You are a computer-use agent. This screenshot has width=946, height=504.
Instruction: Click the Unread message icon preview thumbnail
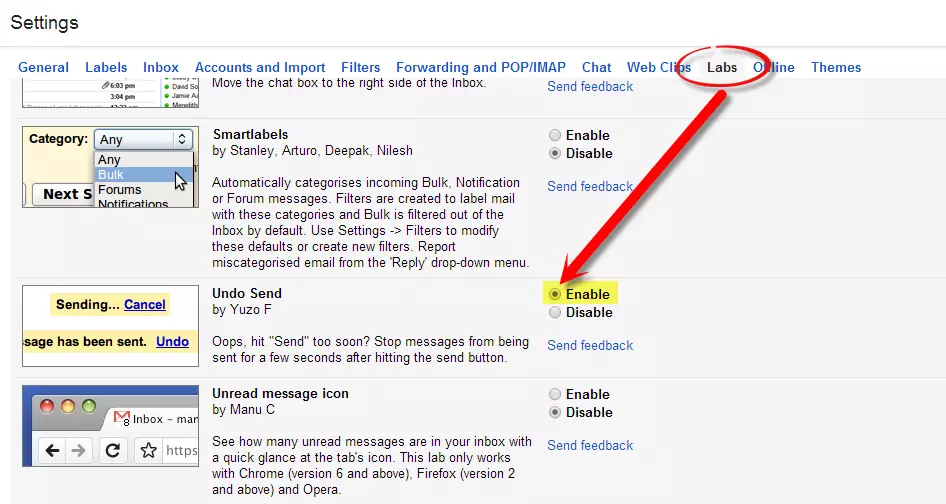[x=110, y=426]
